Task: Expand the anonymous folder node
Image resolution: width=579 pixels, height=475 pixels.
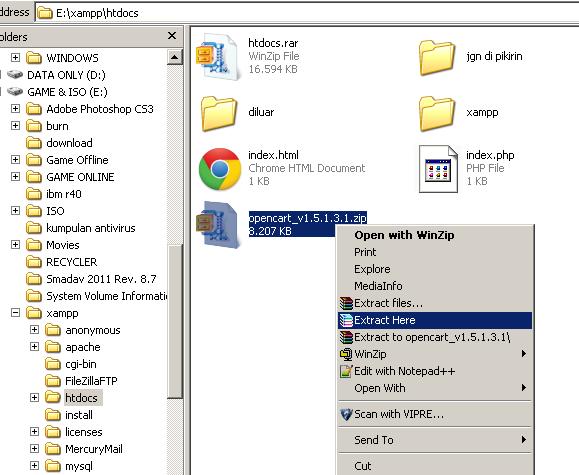Action: 34,329
